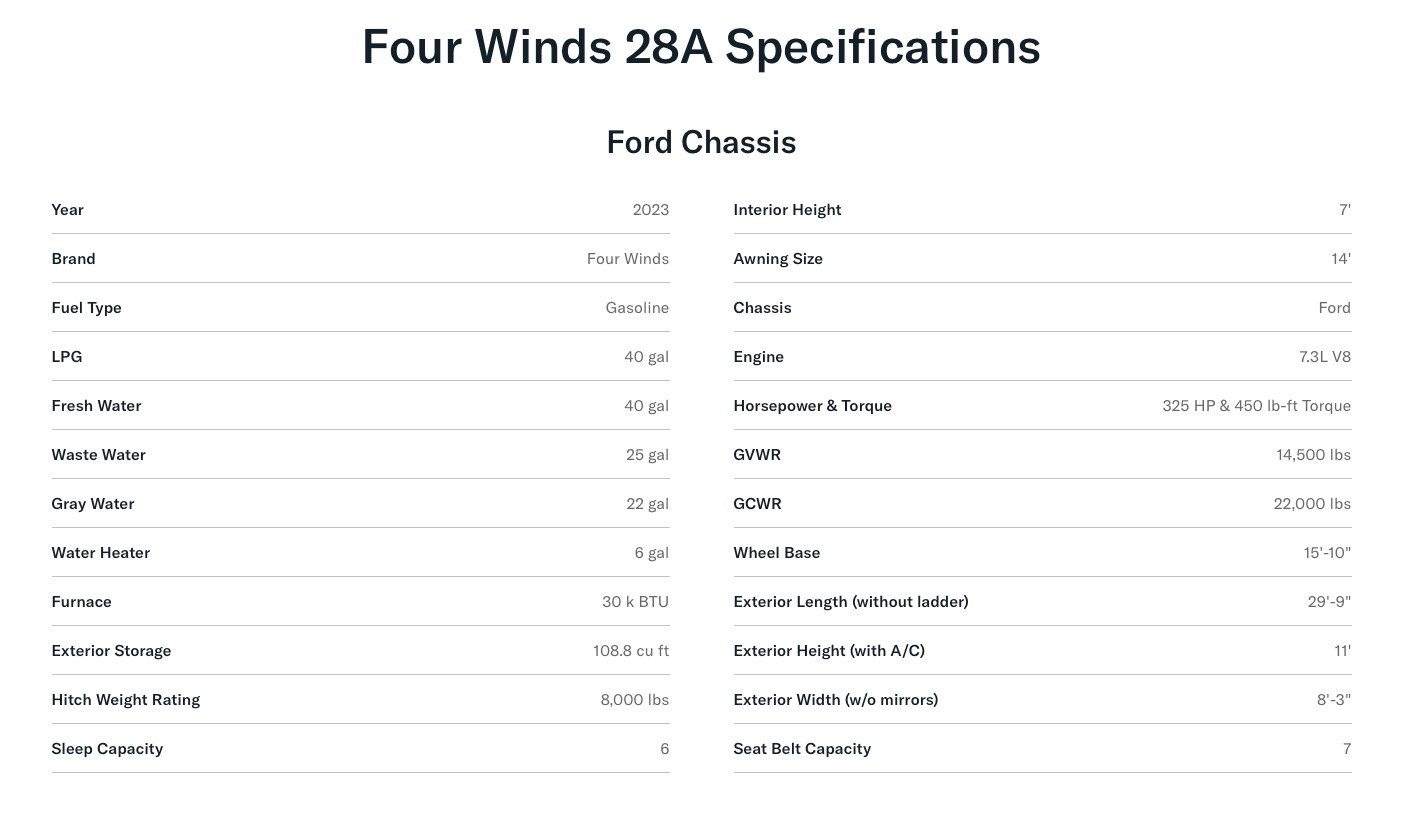Image resolution: width=1404 pixels, height=827 pixels.
Task: Click the 25 gal waste water value
Action: tap(647, 455)
